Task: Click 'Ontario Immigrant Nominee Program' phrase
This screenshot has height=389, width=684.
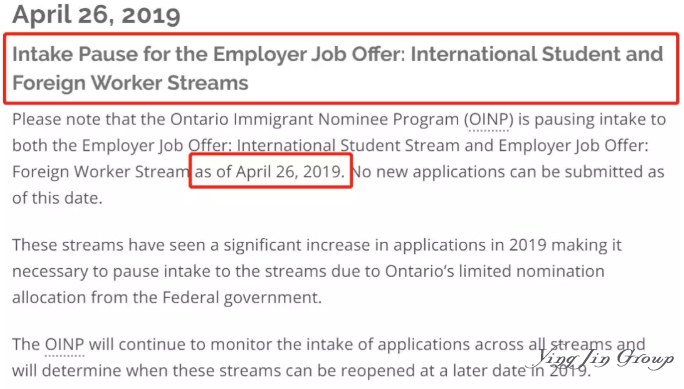Action: point(315,119)
